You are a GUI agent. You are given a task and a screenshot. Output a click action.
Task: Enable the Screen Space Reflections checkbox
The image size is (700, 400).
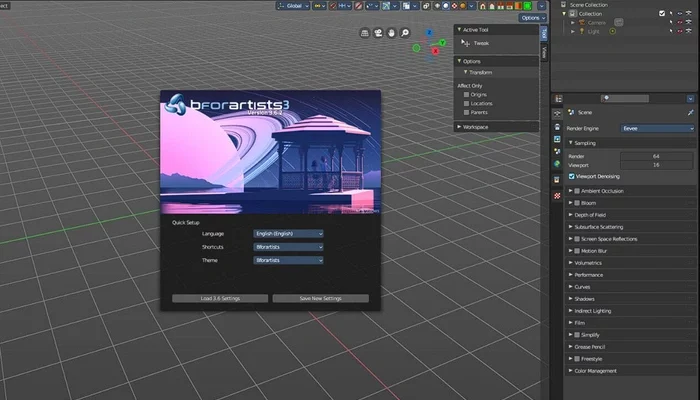pos(577,239)
